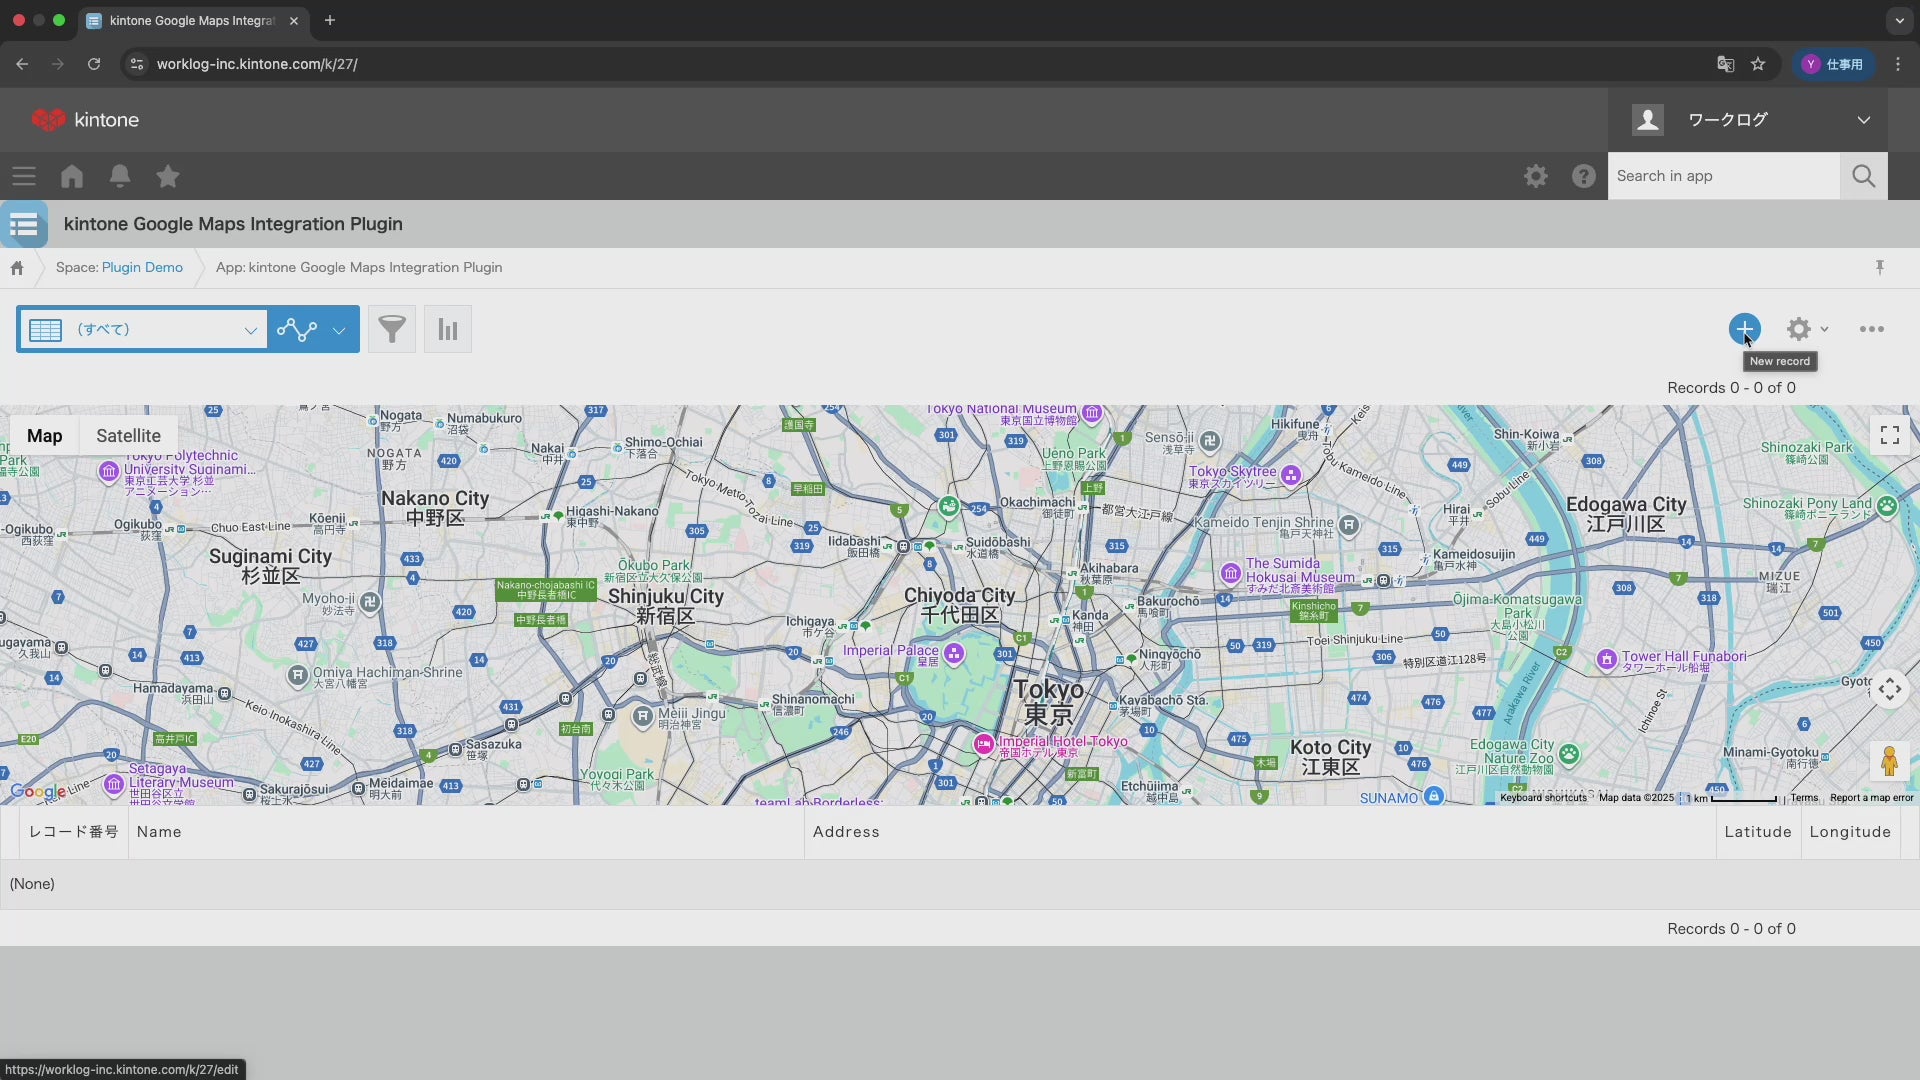The image size is (1920, 1080).
Task: Open the filter funnel icon
Action: click(392, 329)
